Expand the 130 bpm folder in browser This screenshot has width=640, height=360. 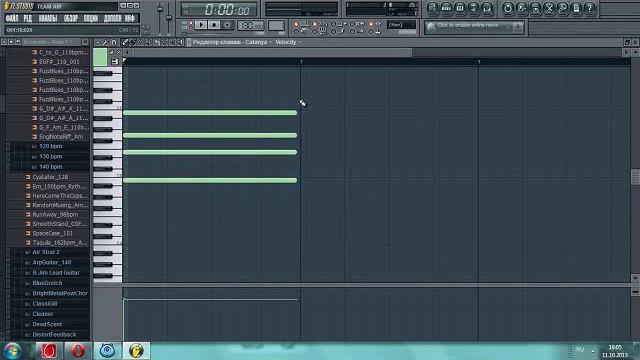tap(51, 156)
